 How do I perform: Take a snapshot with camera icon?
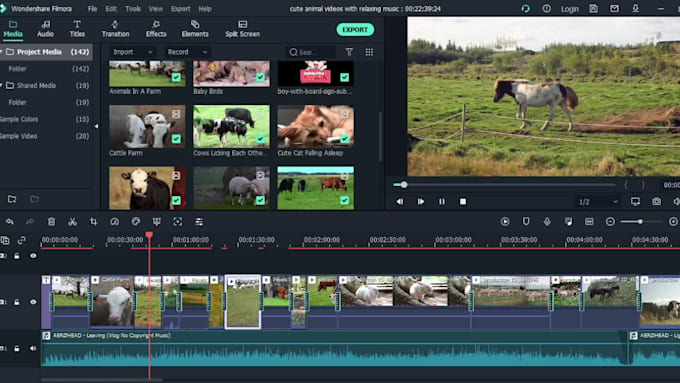tap(657, 202)
